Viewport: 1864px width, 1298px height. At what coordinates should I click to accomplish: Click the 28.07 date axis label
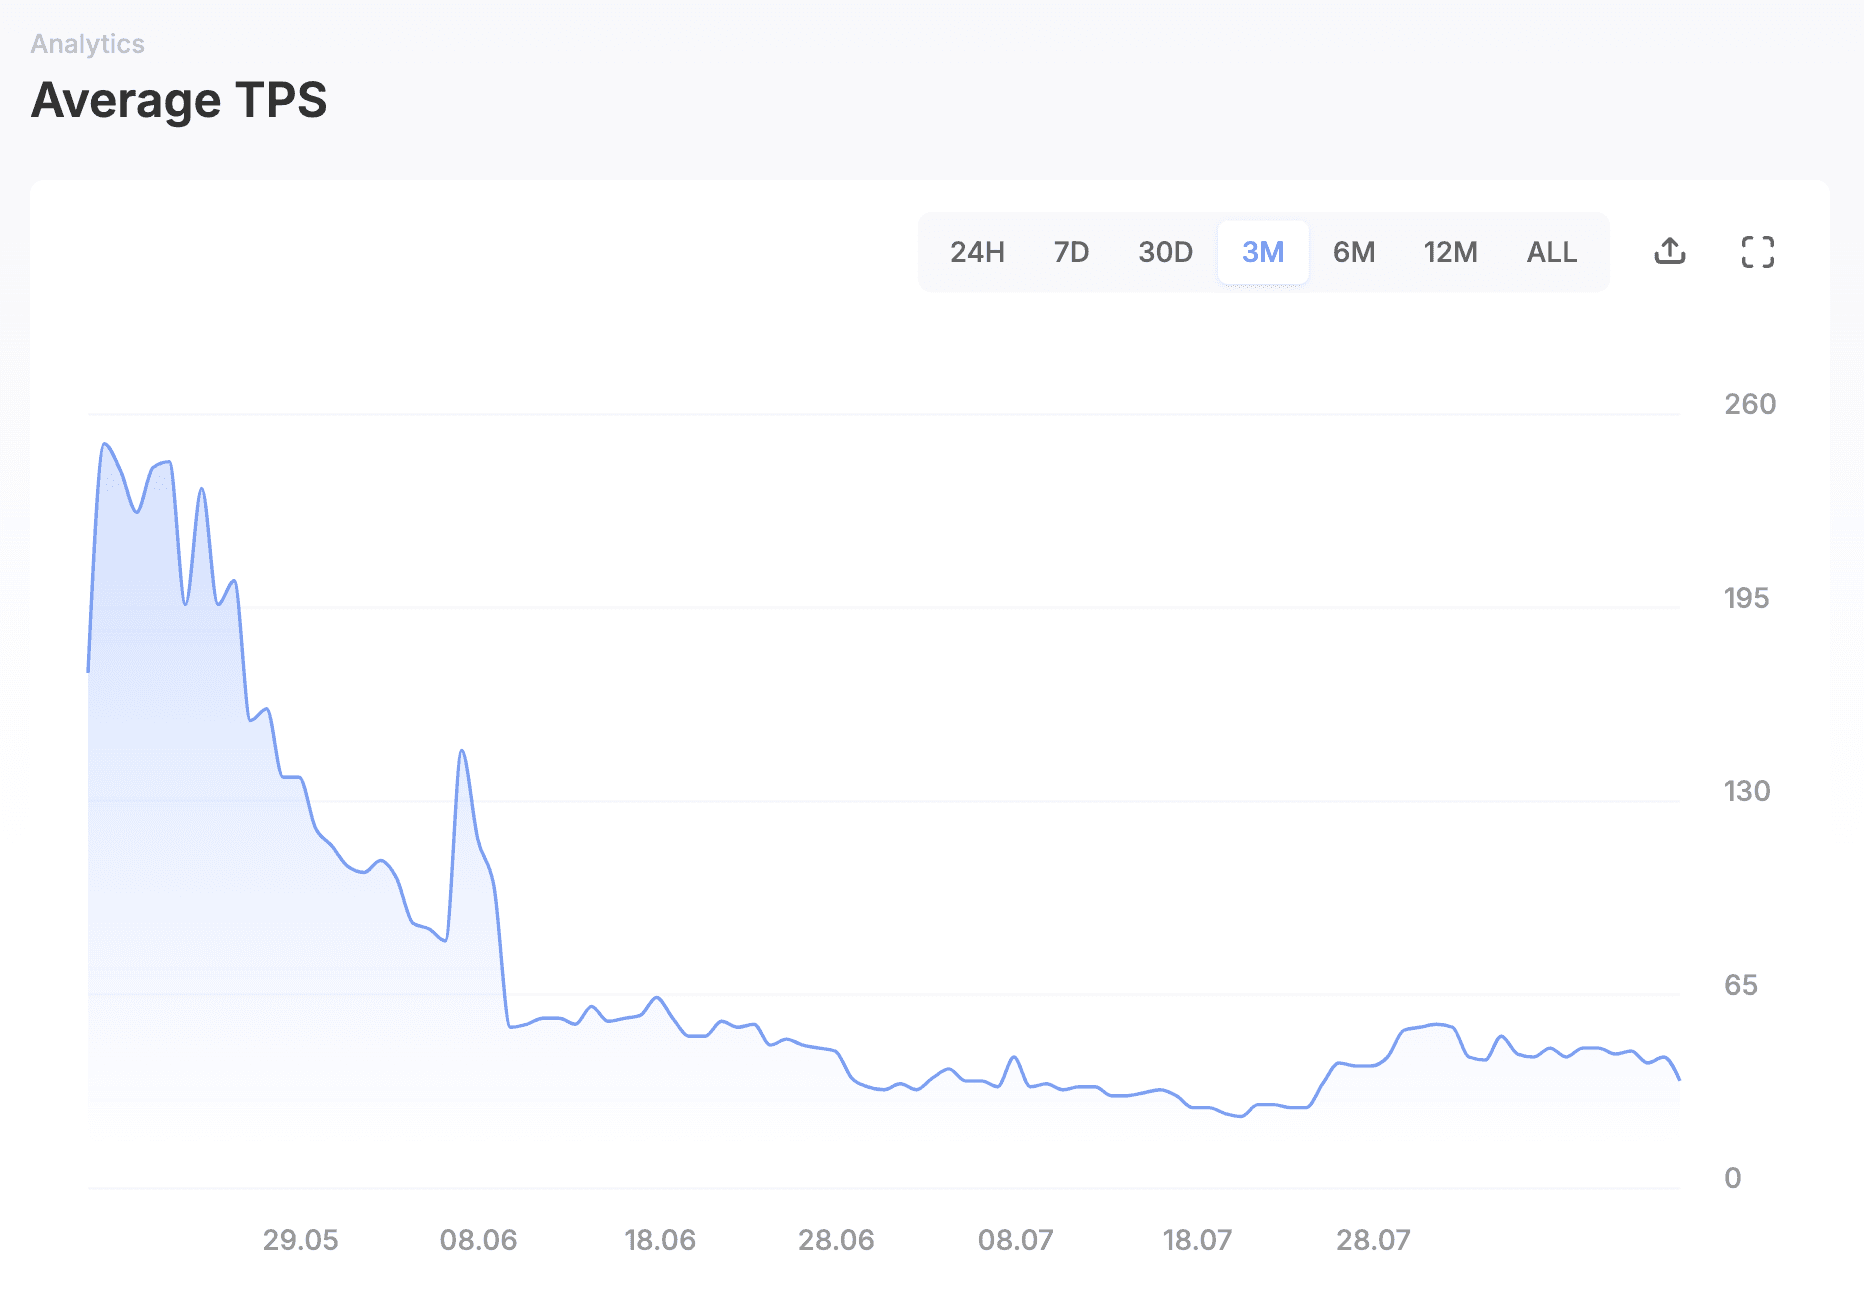coord(1373,1240)
